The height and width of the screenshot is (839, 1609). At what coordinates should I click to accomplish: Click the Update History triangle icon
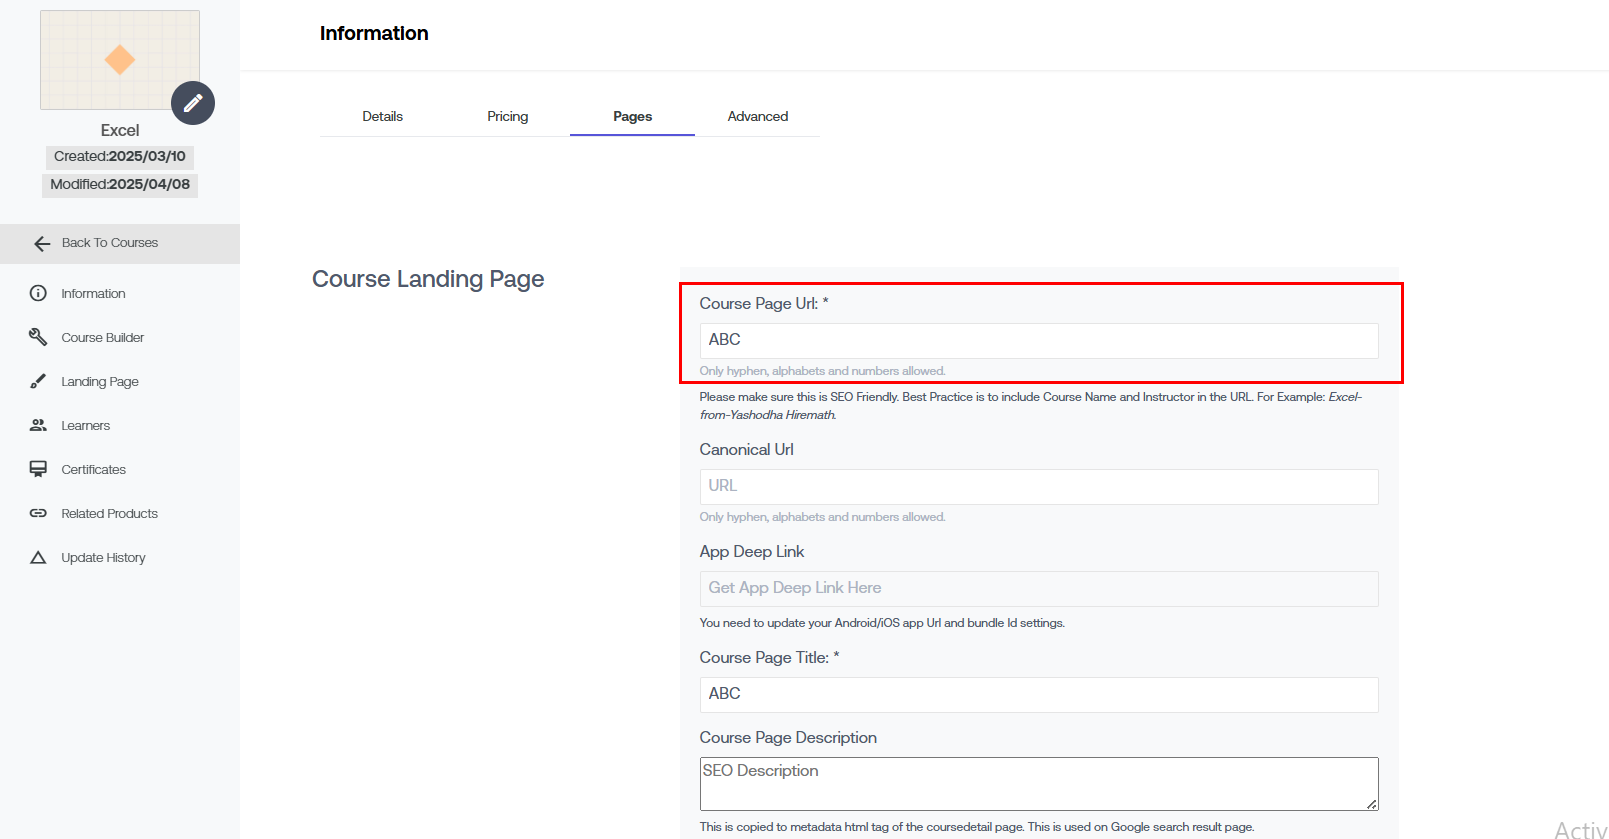click(x=38, y=557)
